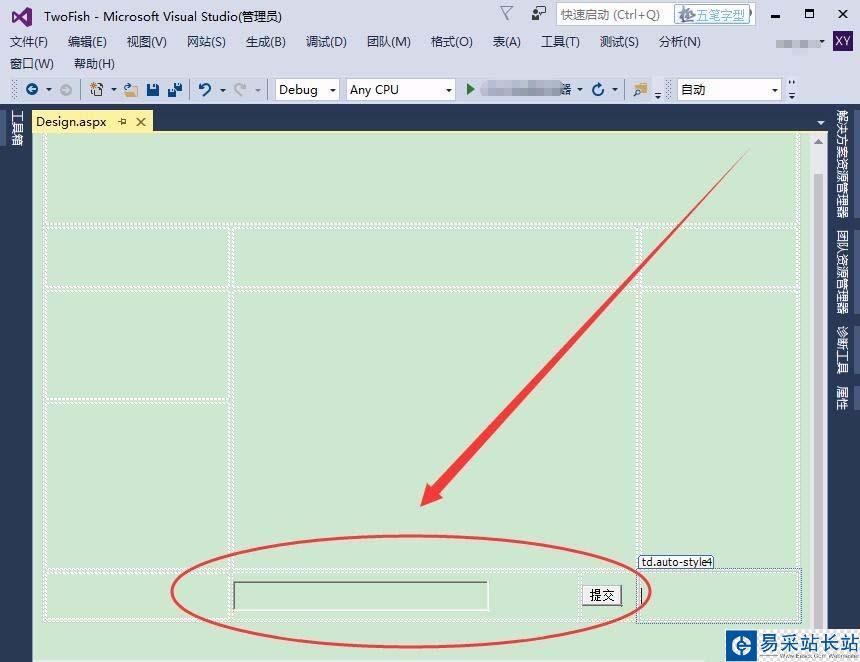
Task: Open the 窗口(W) menu
Action: tap(32, 64)
